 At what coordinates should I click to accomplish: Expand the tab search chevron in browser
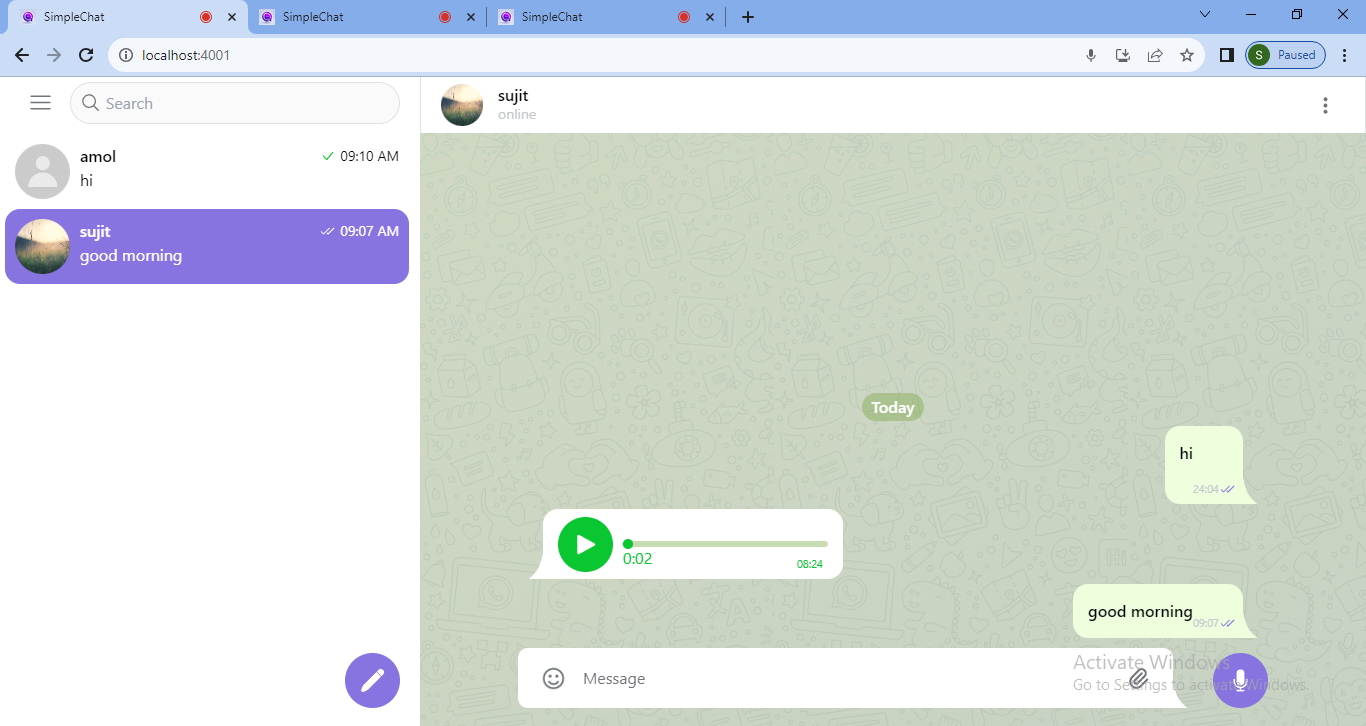1204,15
